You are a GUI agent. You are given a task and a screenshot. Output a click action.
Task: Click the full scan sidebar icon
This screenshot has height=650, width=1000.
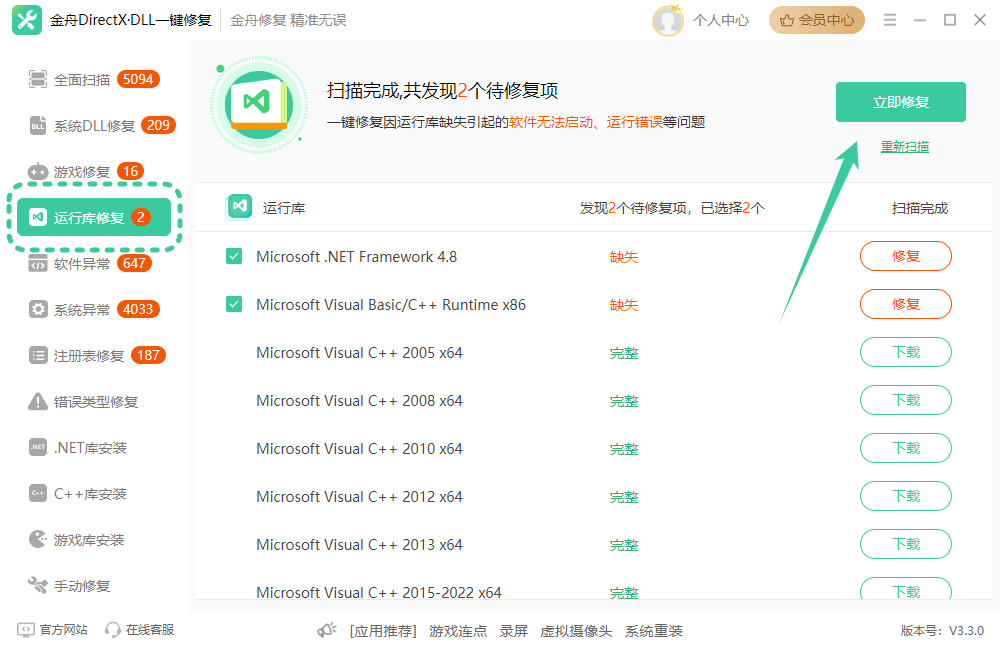click(x=38, y=80)
